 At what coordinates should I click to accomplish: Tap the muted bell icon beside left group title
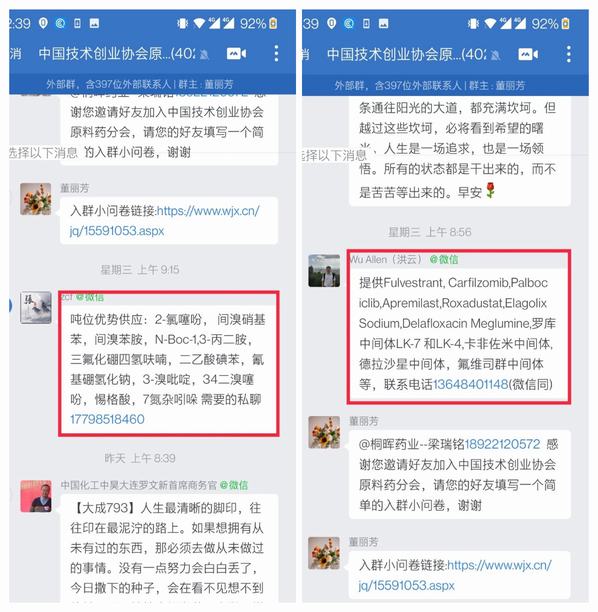(x=204, y=55)
